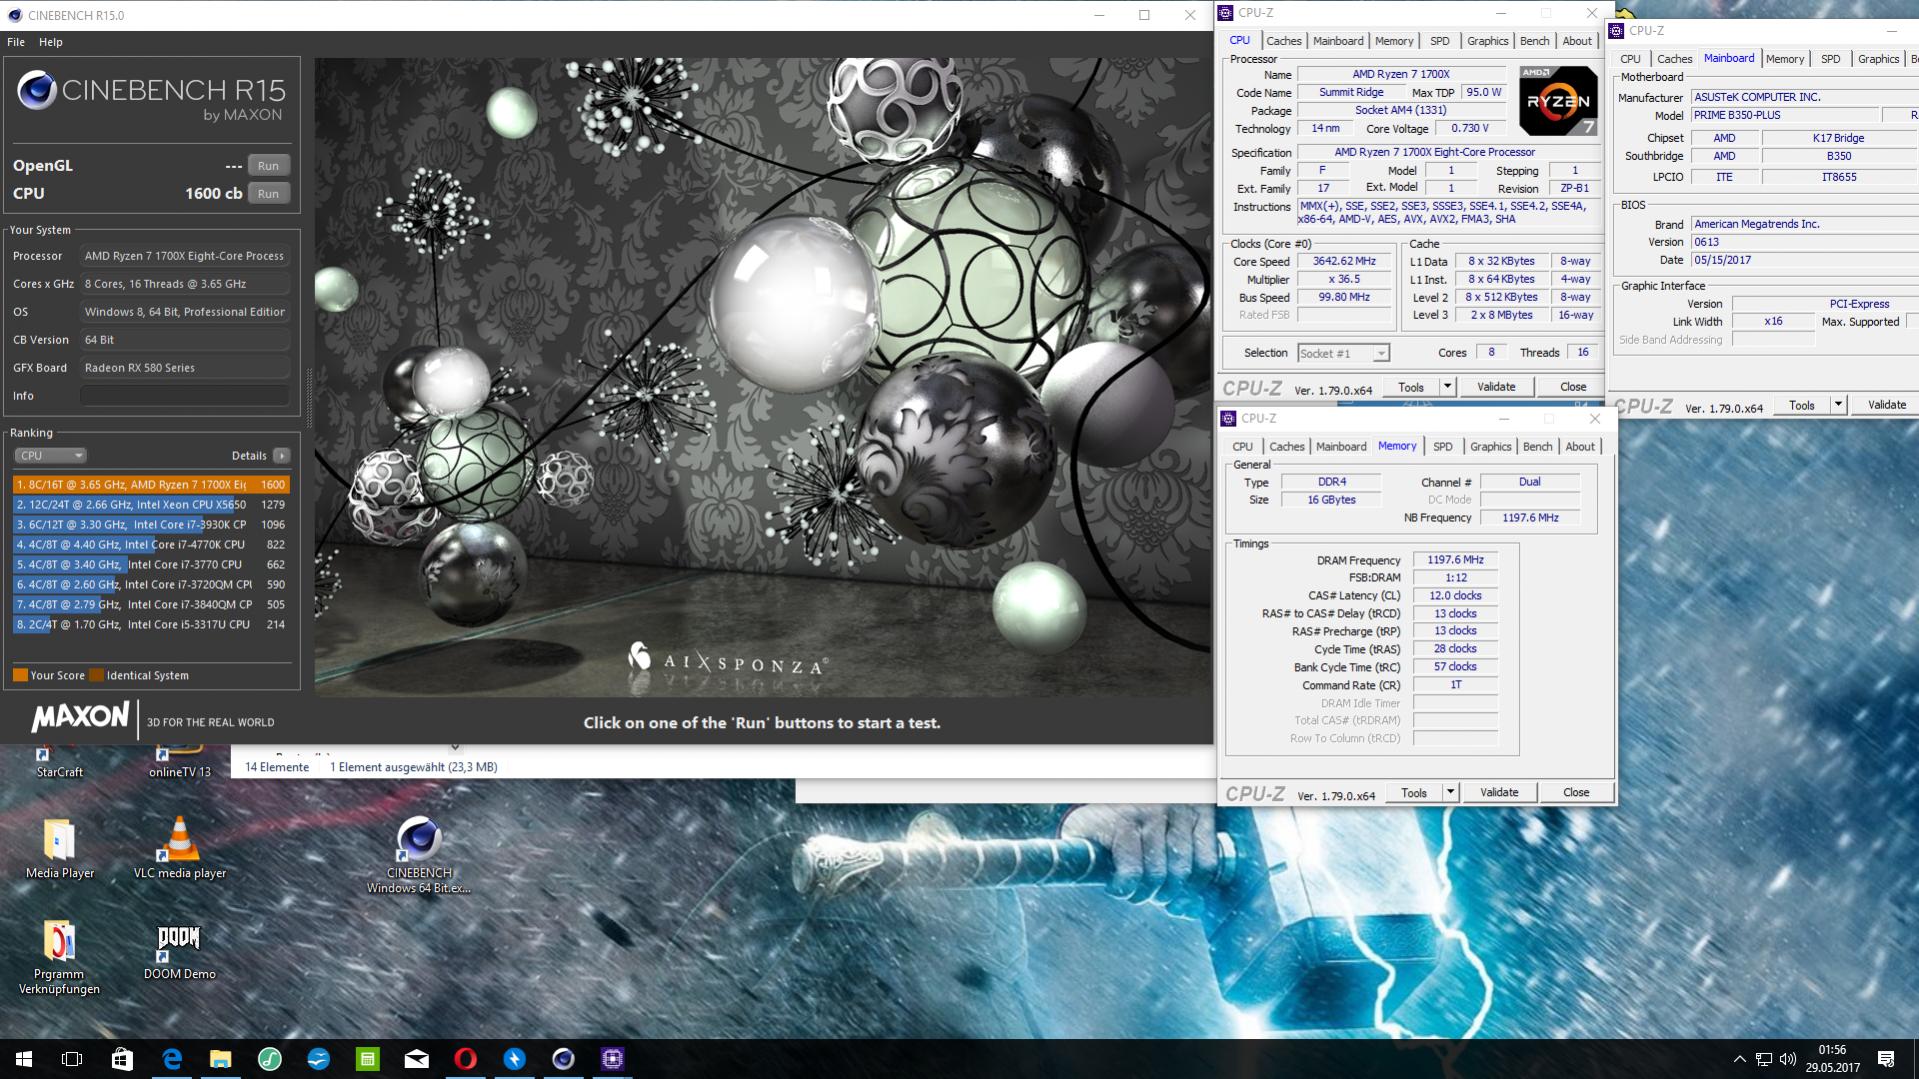Viewport: 1919px width, 1079px height.
Task: Click Validate in the CPU-Z Memory window
Action: (1499, 793)
